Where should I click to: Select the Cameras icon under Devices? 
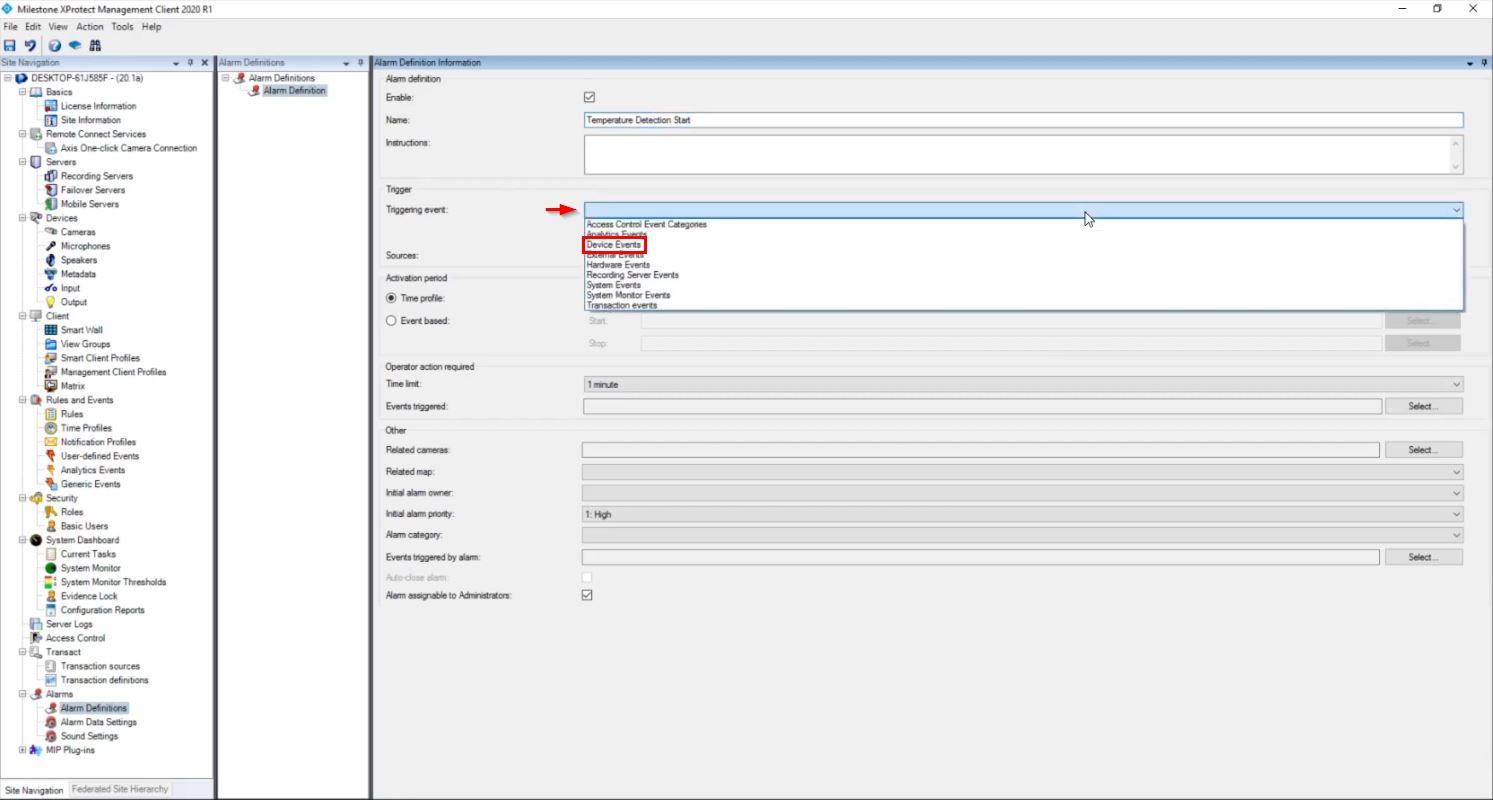(51, 232)
